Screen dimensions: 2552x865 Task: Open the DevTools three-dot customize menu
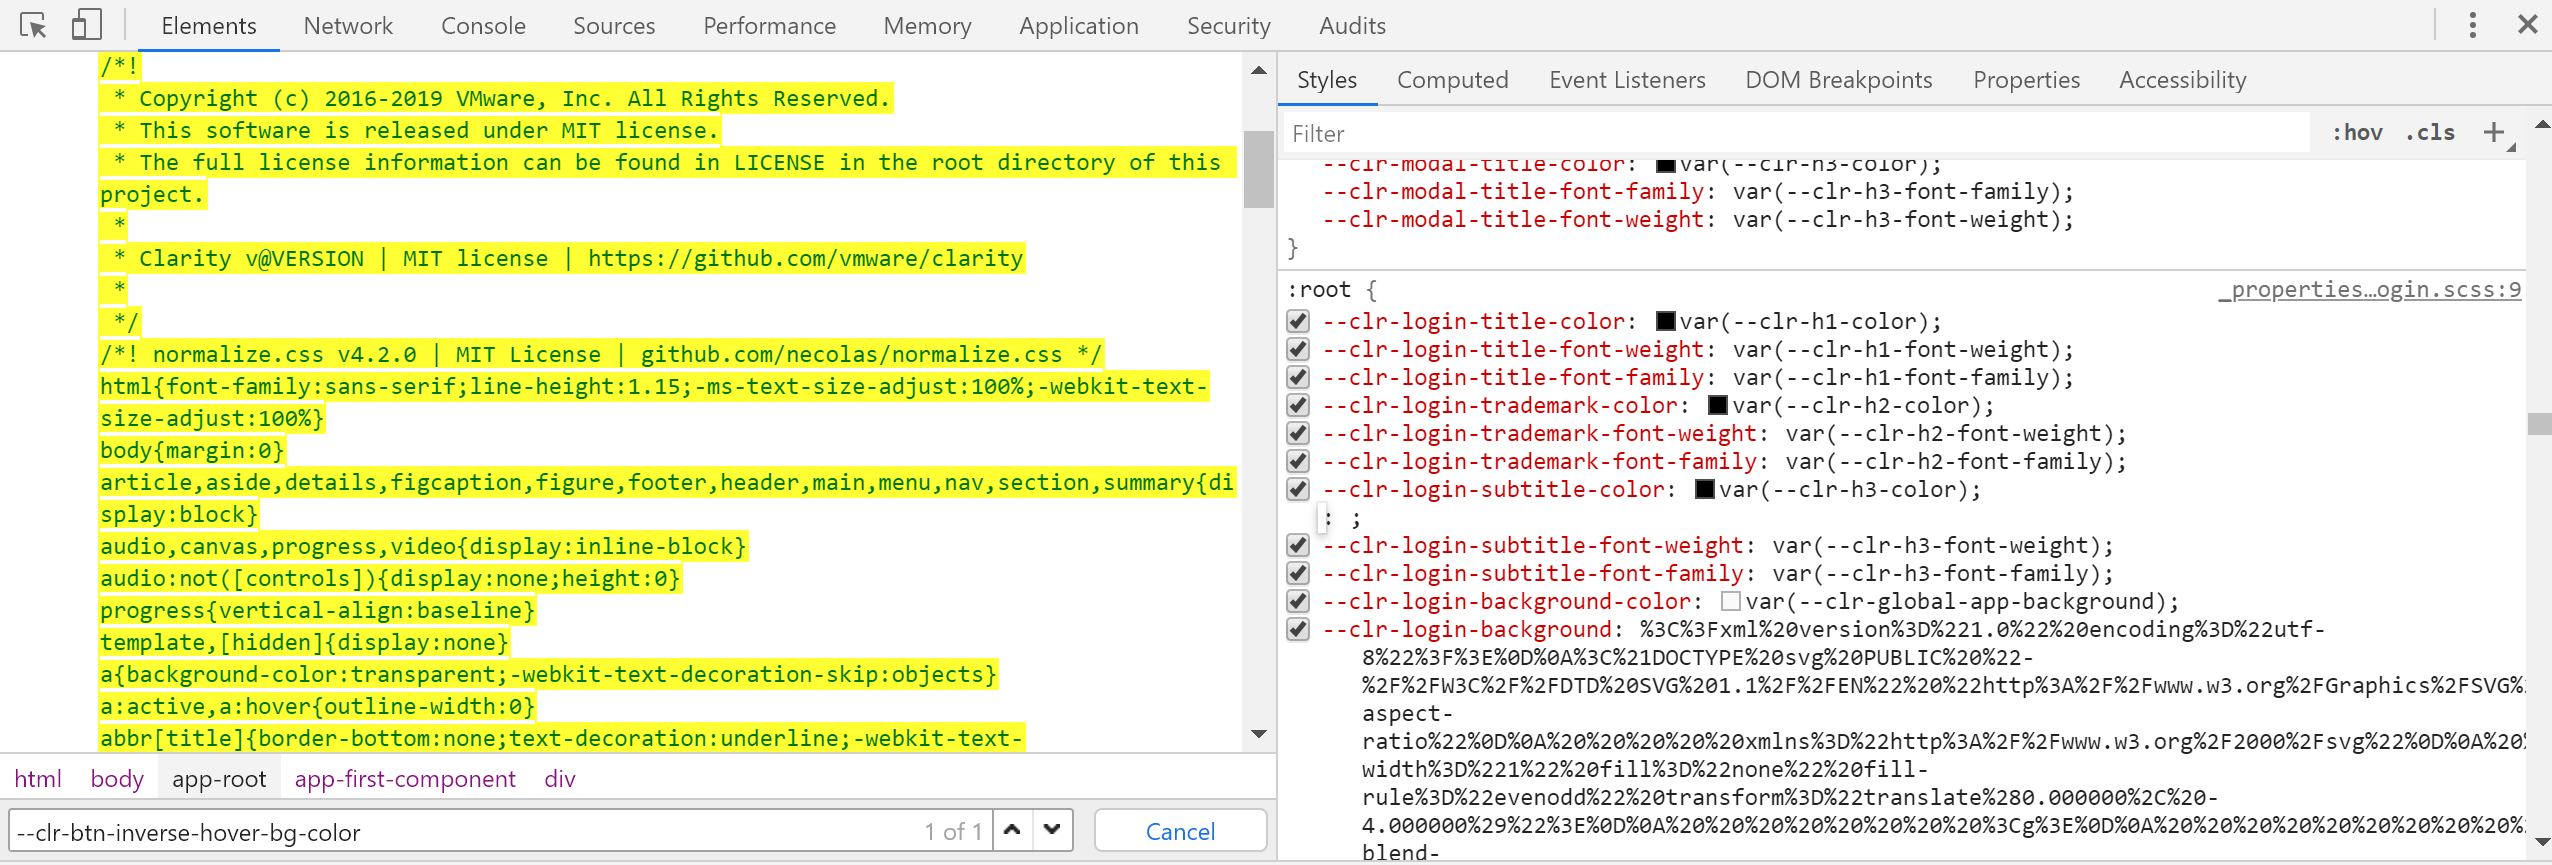point(2472,25)
